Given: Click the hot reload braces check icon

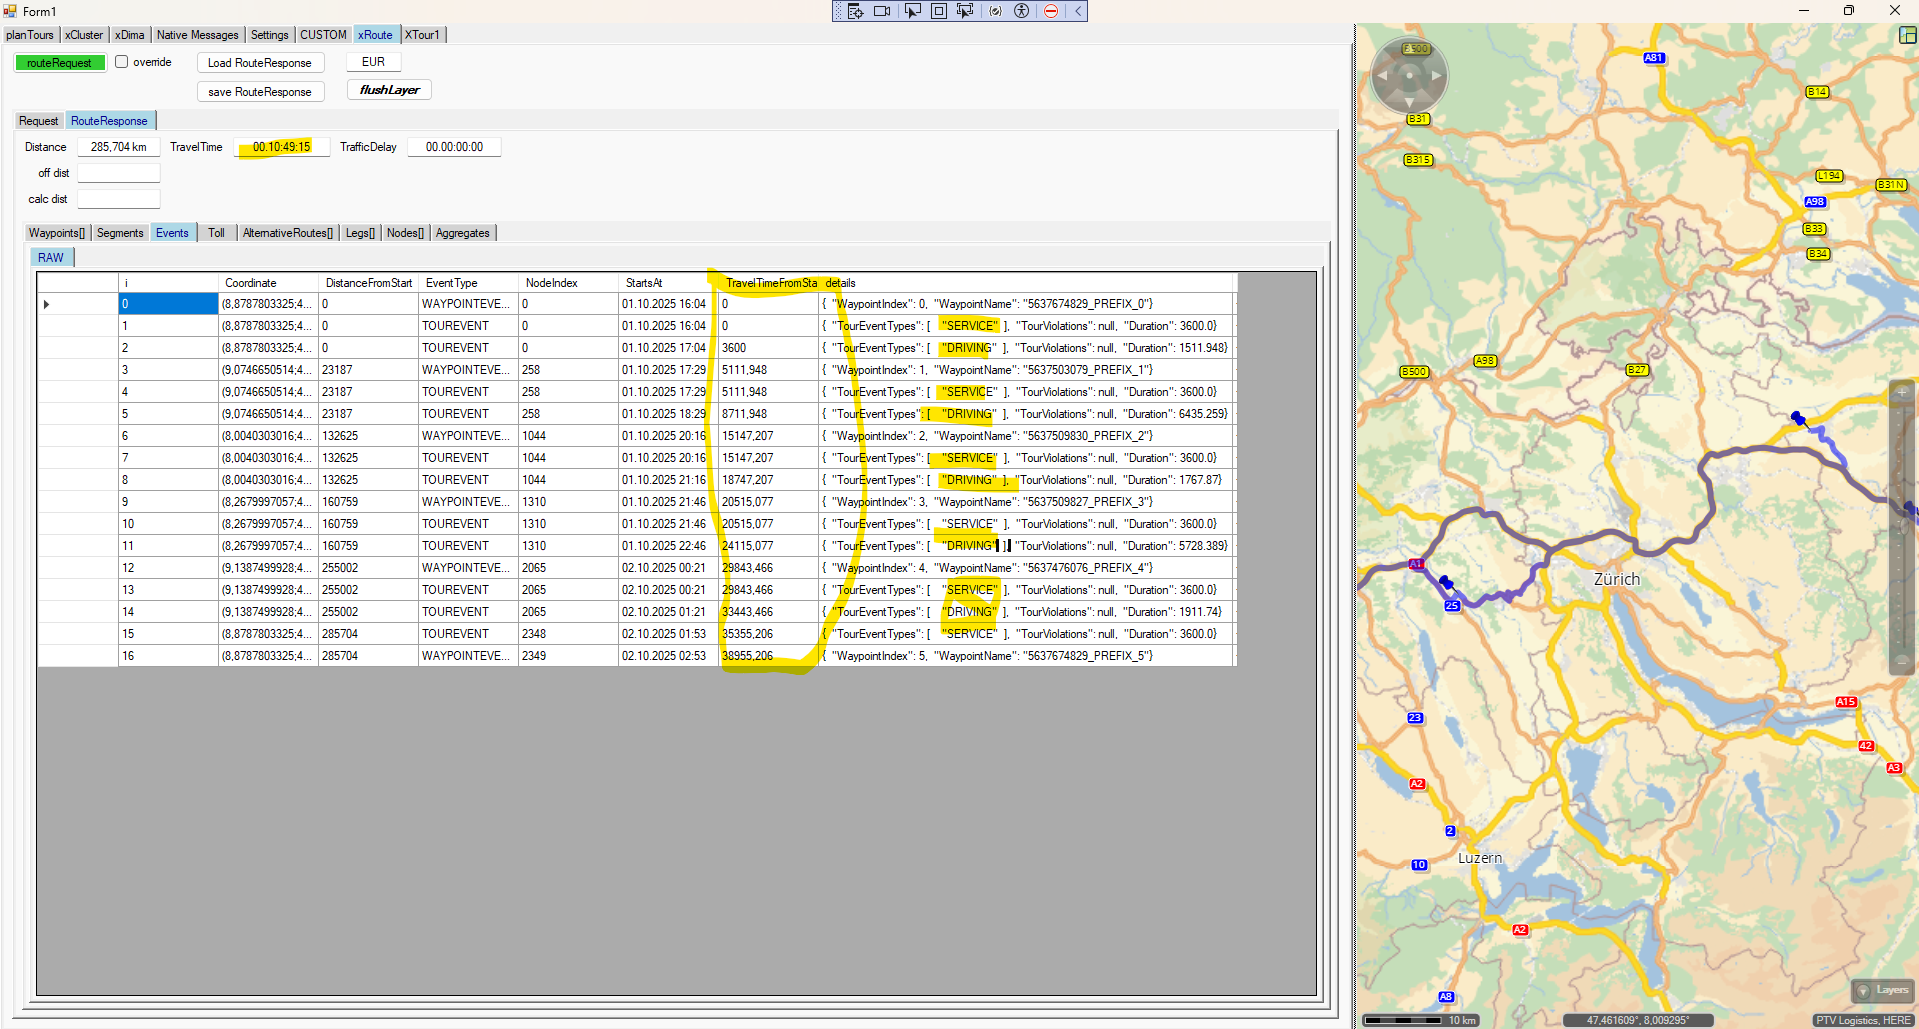Looking at the screenshot, I should click(x=995, y=11).
